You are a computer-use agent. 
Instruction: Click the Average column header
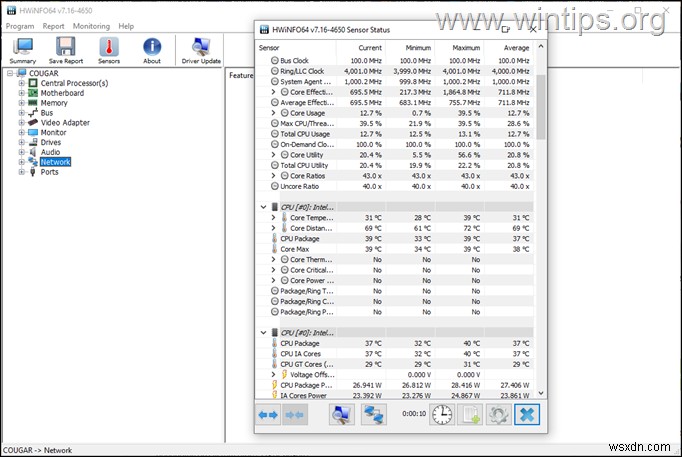(509, 48)
